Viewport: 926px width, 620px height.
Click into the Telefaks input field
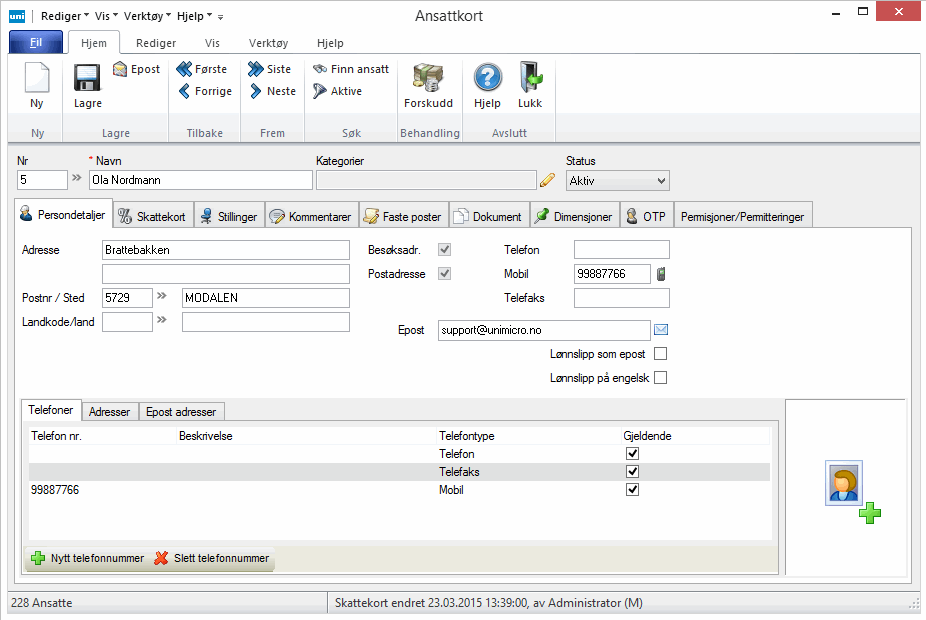click(621, 298)
